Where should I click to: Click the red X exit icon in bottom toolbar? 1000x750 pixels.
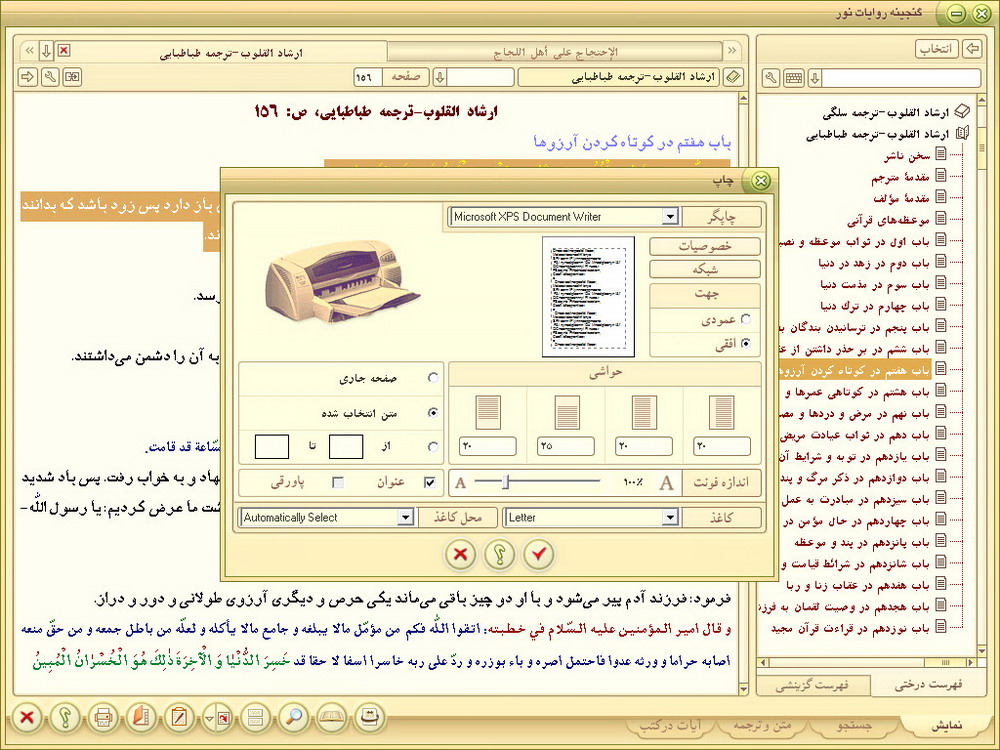point(26,718)
